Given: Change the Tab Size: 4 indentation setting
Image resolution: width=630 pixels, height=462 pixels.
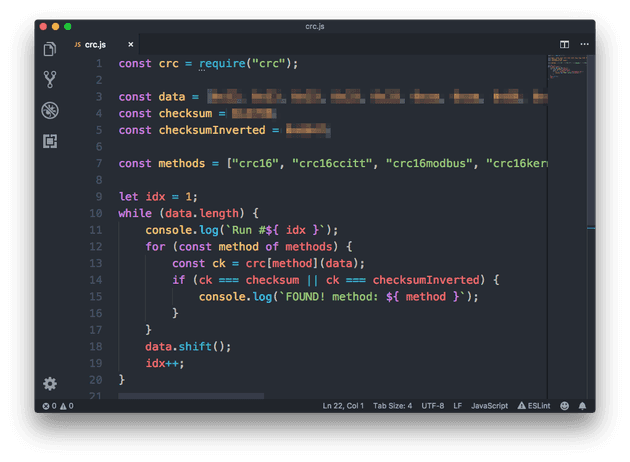Looking at the screenshot, I should click(x=392, y=406).
